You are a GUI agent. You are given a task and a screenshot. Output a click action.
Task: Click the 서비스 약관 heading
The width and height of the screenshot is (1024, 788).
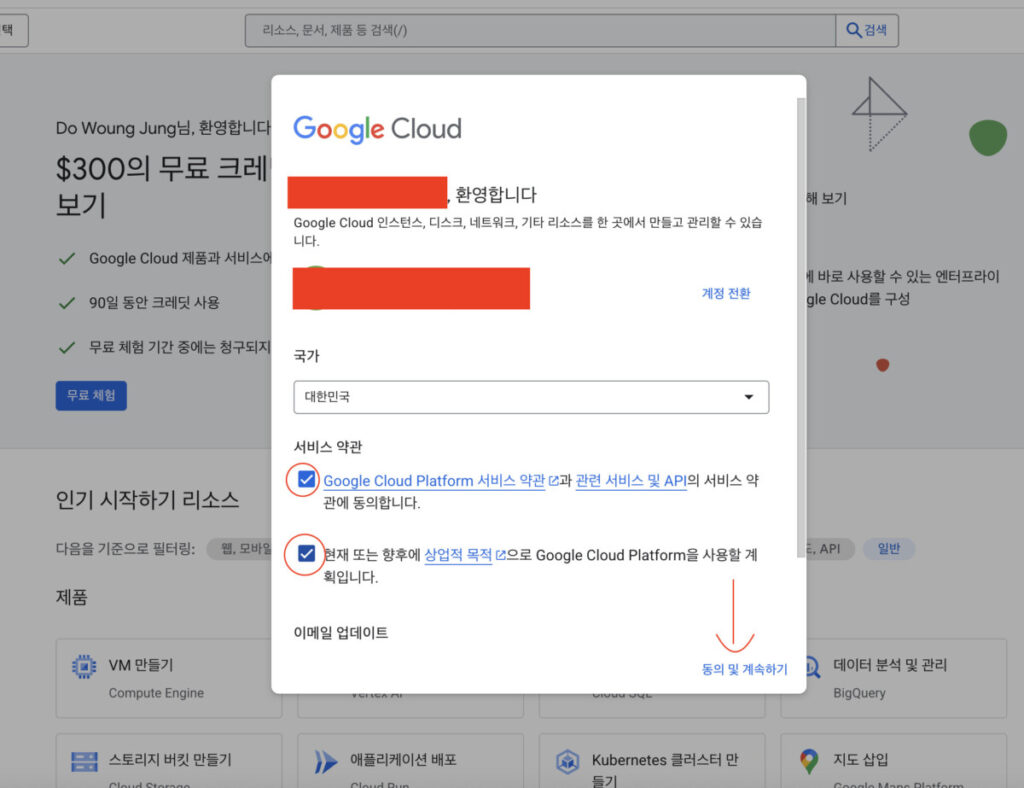tap(328, 447)
